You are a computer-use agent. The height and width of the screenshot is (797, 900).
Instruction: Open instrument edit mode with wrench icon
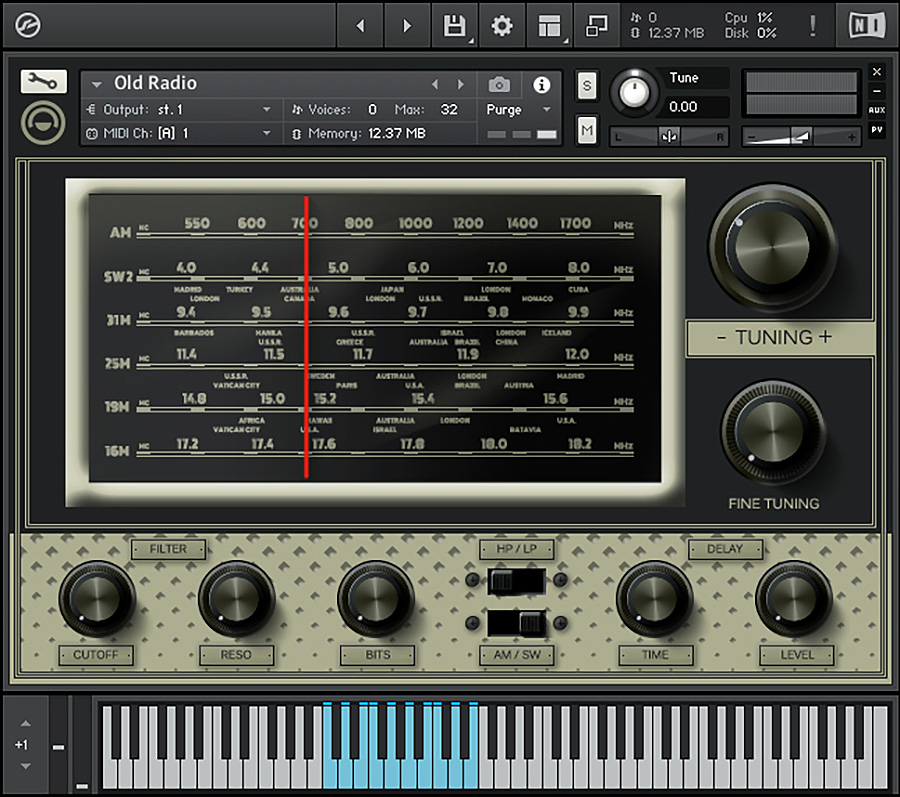(x=44, y=81)
